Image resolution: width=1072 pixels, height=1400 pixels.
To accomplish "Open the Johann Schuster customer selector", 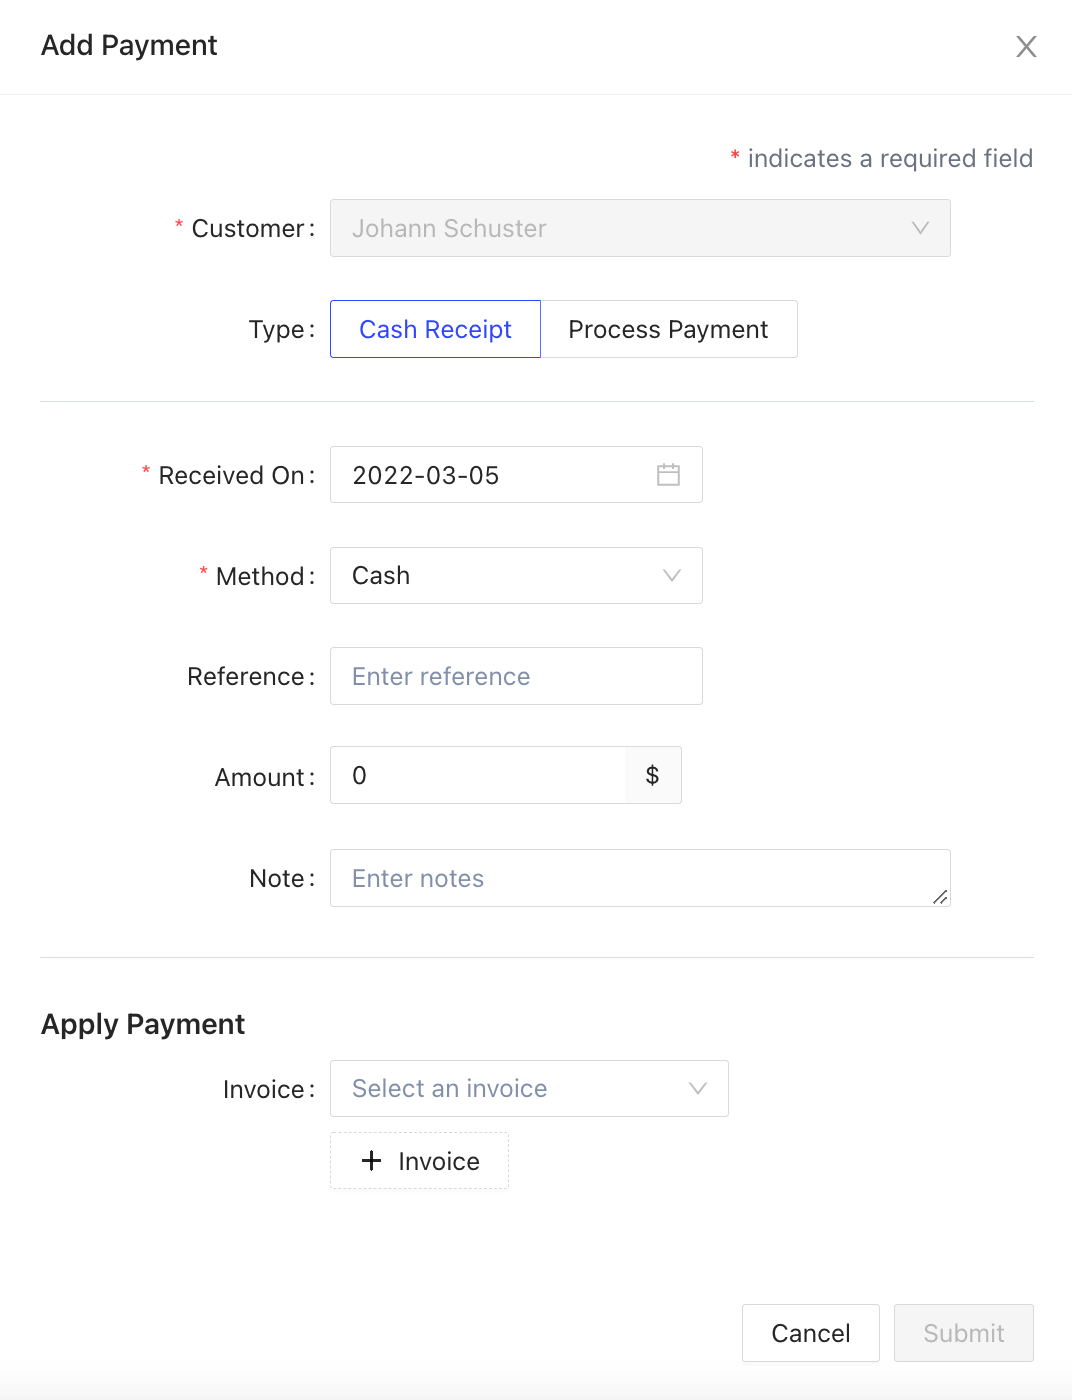I will coord(620,228).
